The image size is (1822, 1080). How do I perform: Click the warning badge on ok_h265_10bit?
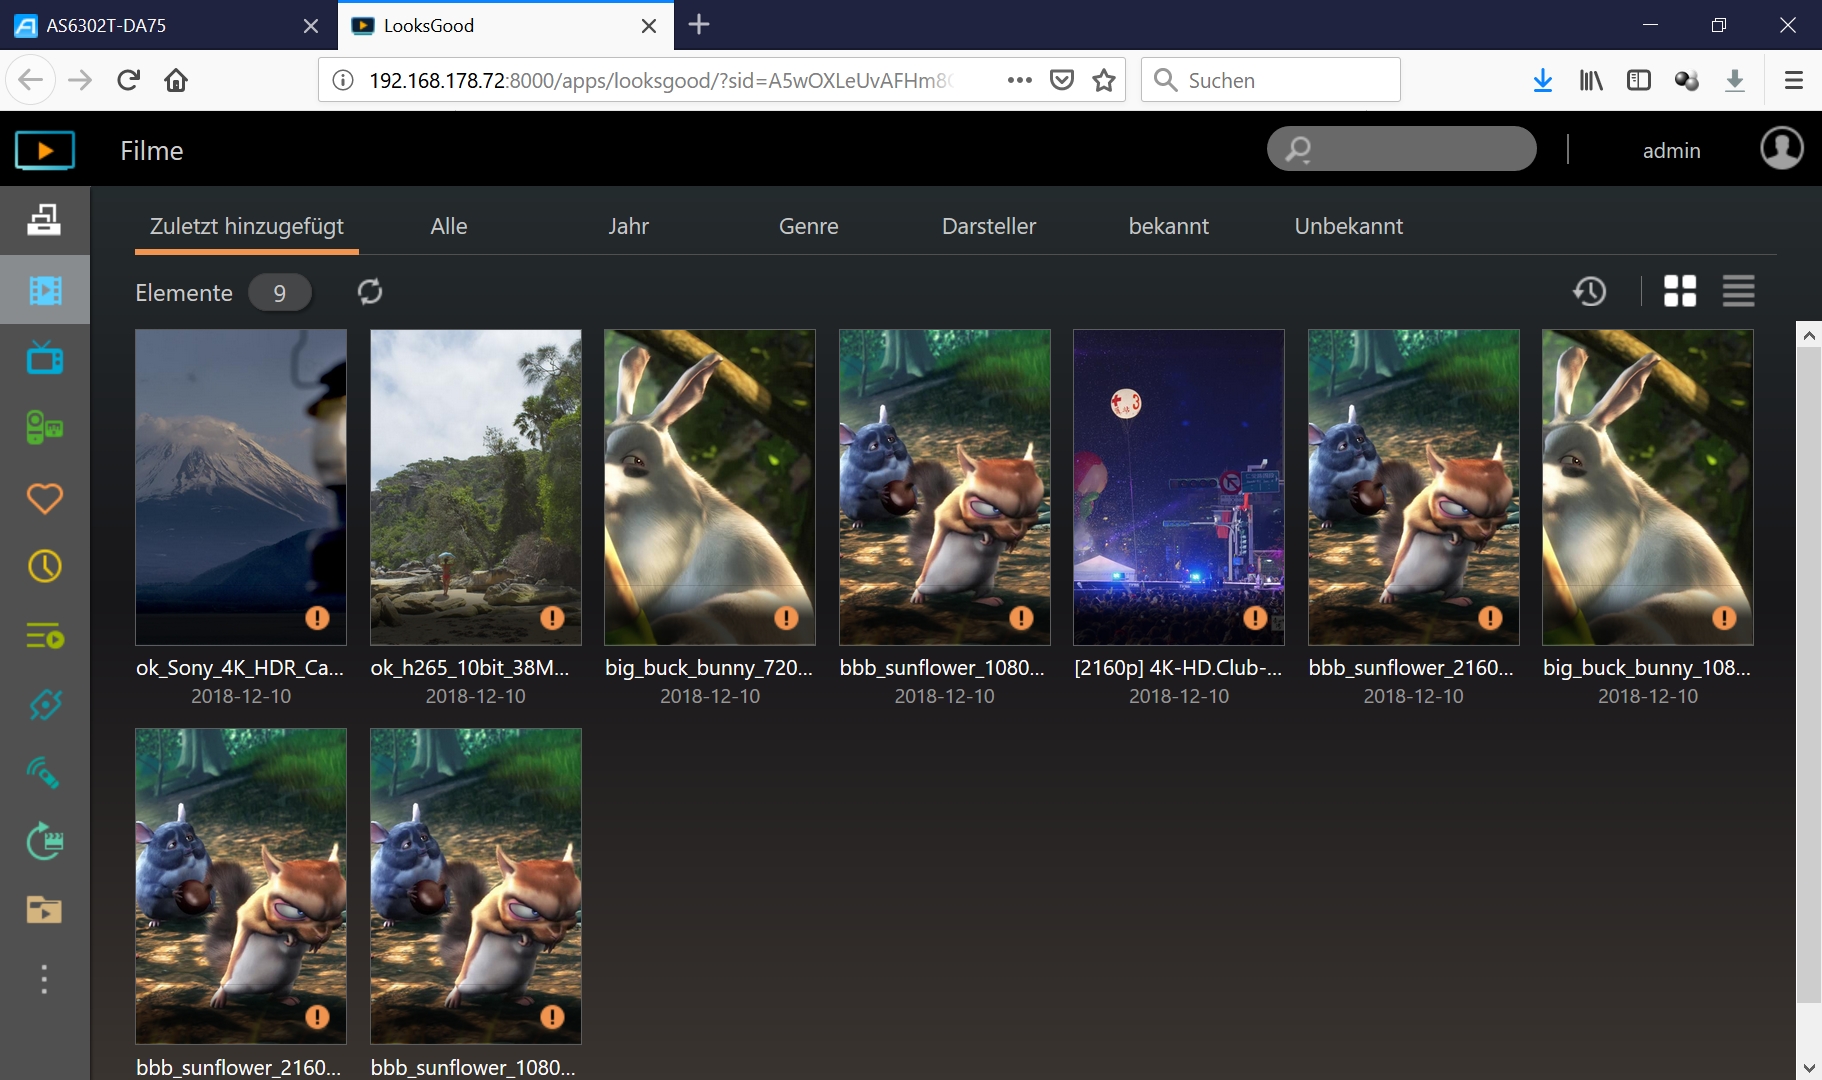[x=552, y=618]
